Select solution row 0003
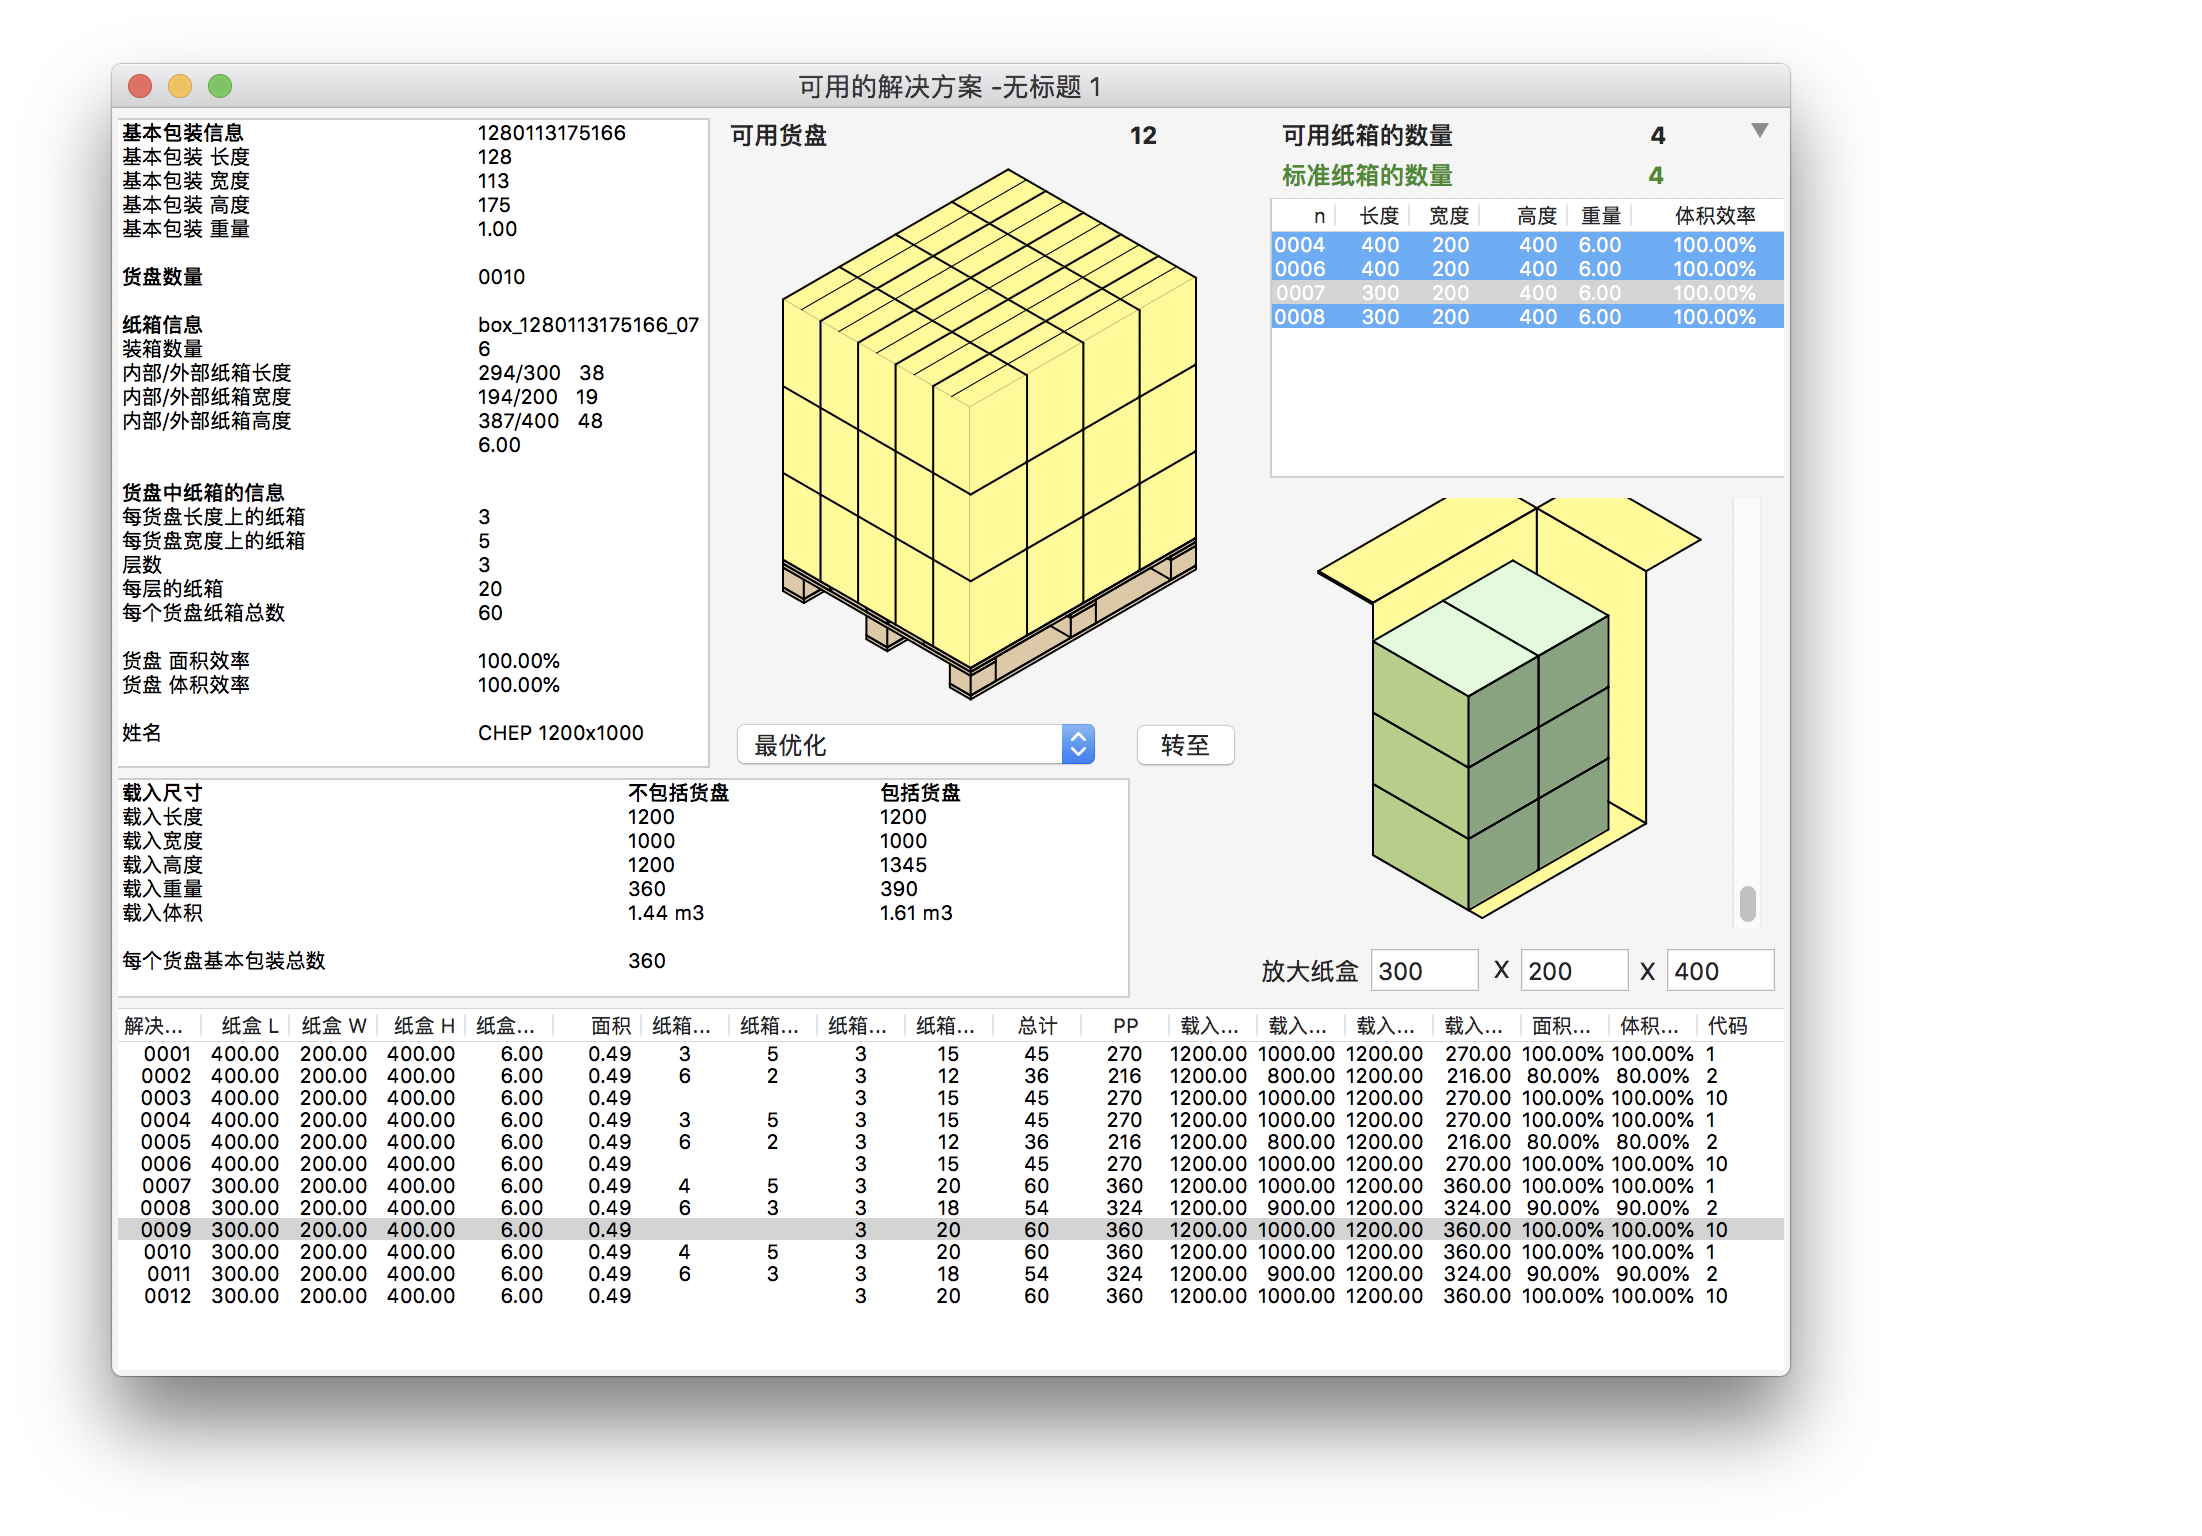The image size is (2202, 1536). [950, 1098]
